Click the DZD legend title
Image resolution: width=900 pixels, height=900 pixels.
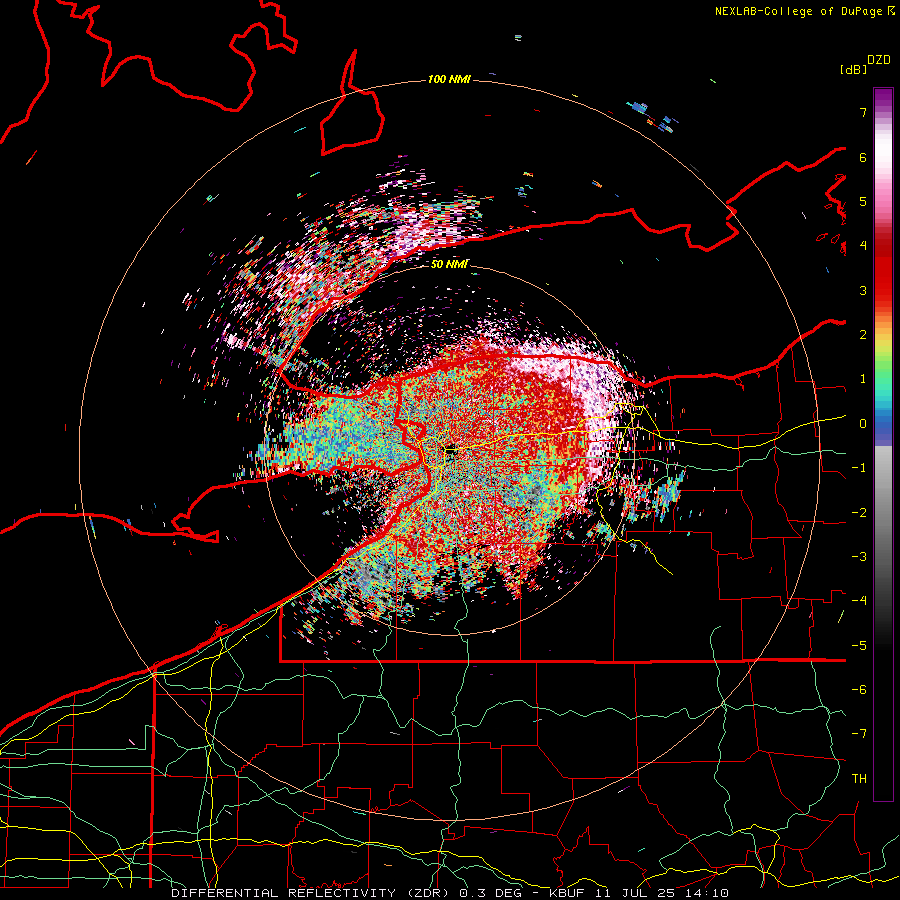(879, 60)
